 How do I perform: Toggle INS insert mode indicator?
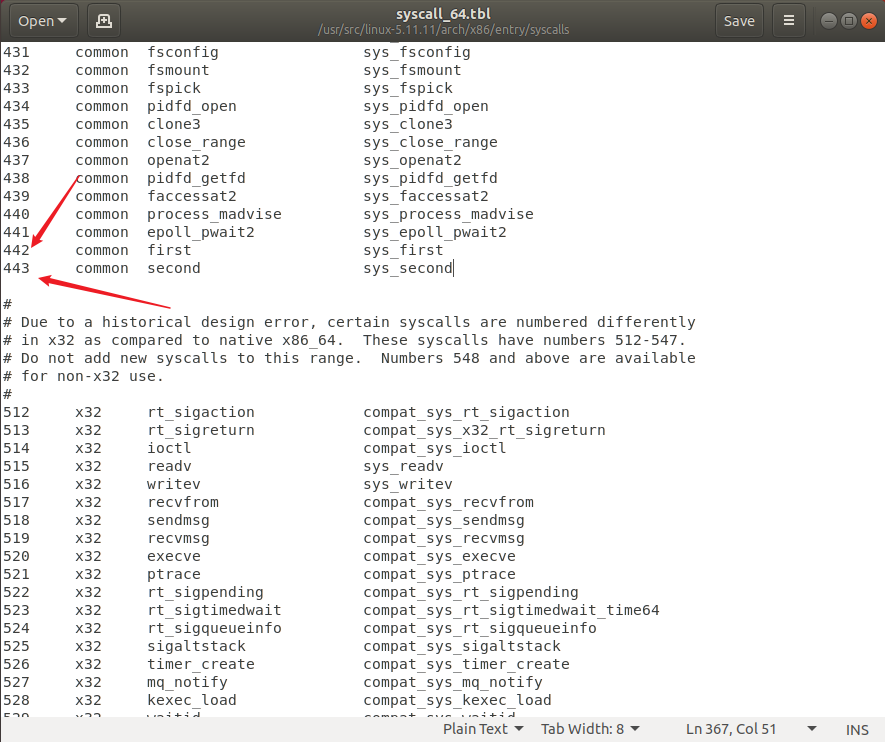857,730
